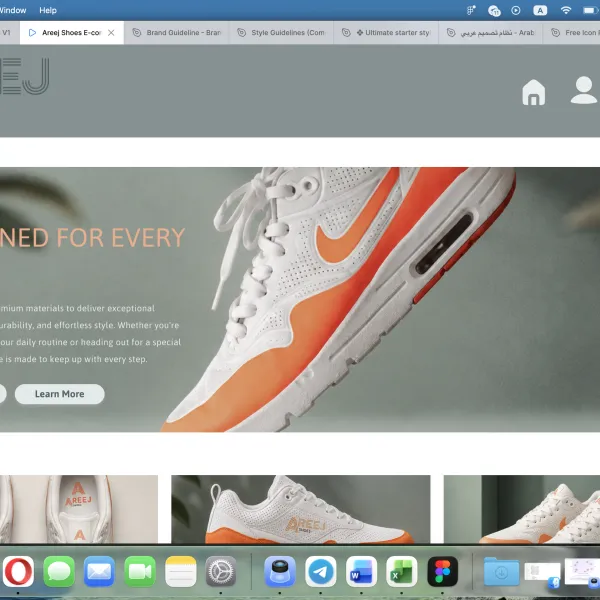Open the Help menu
This screenshot has height=600, width=600.
[x=48, y=10]
